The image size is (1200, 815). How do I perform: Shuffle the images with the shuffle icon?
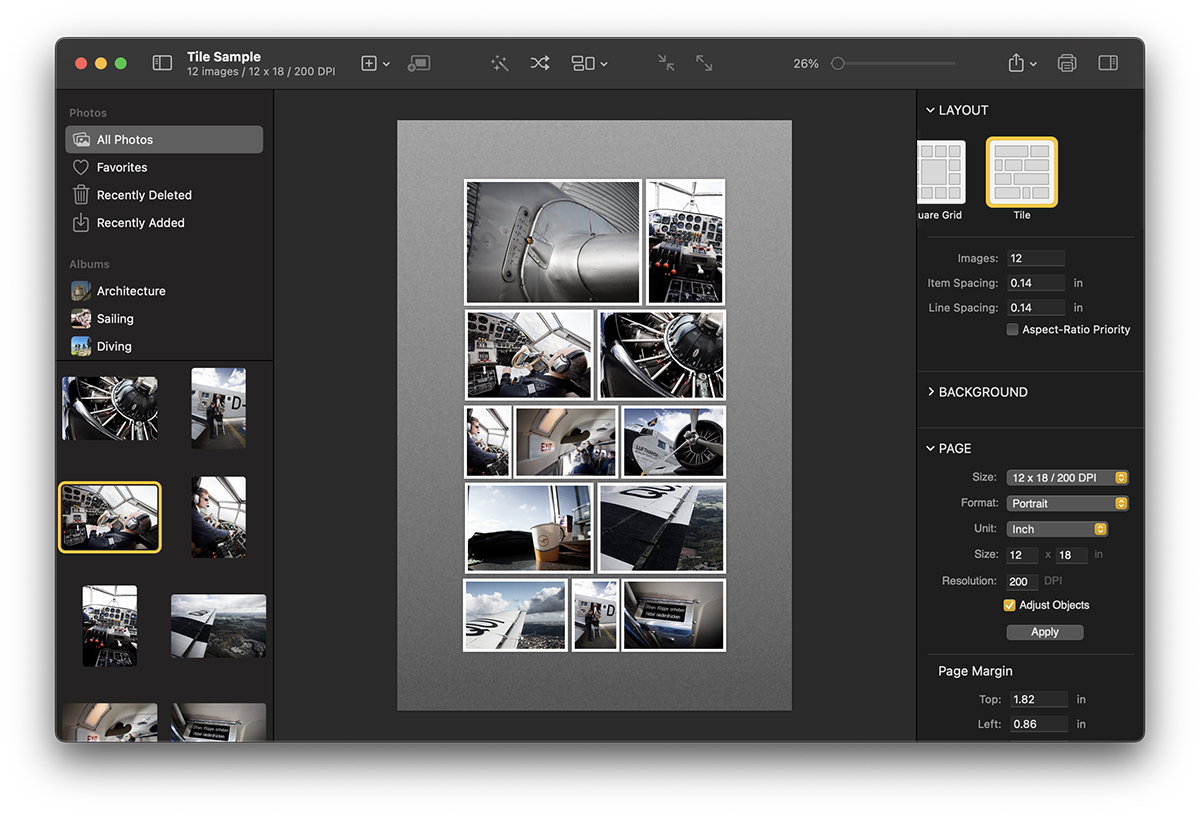click(540, 63)
